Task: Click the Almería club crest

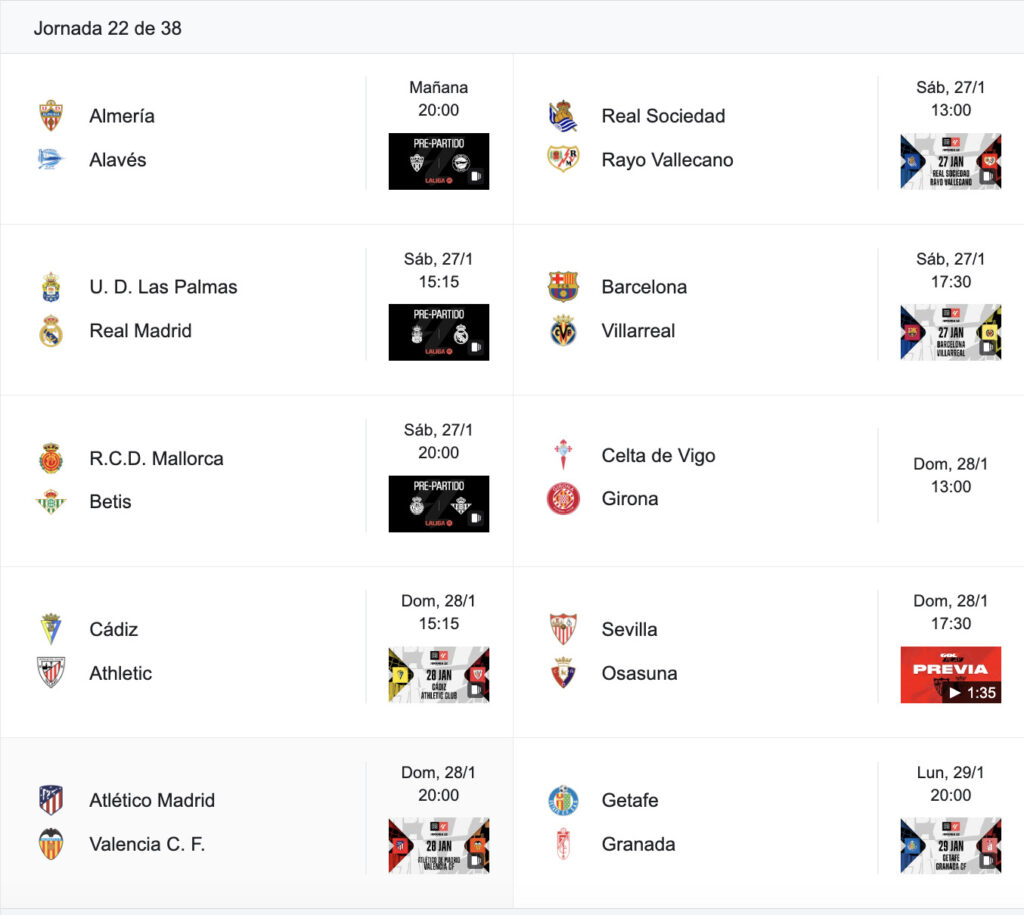Action: [51, 116]
